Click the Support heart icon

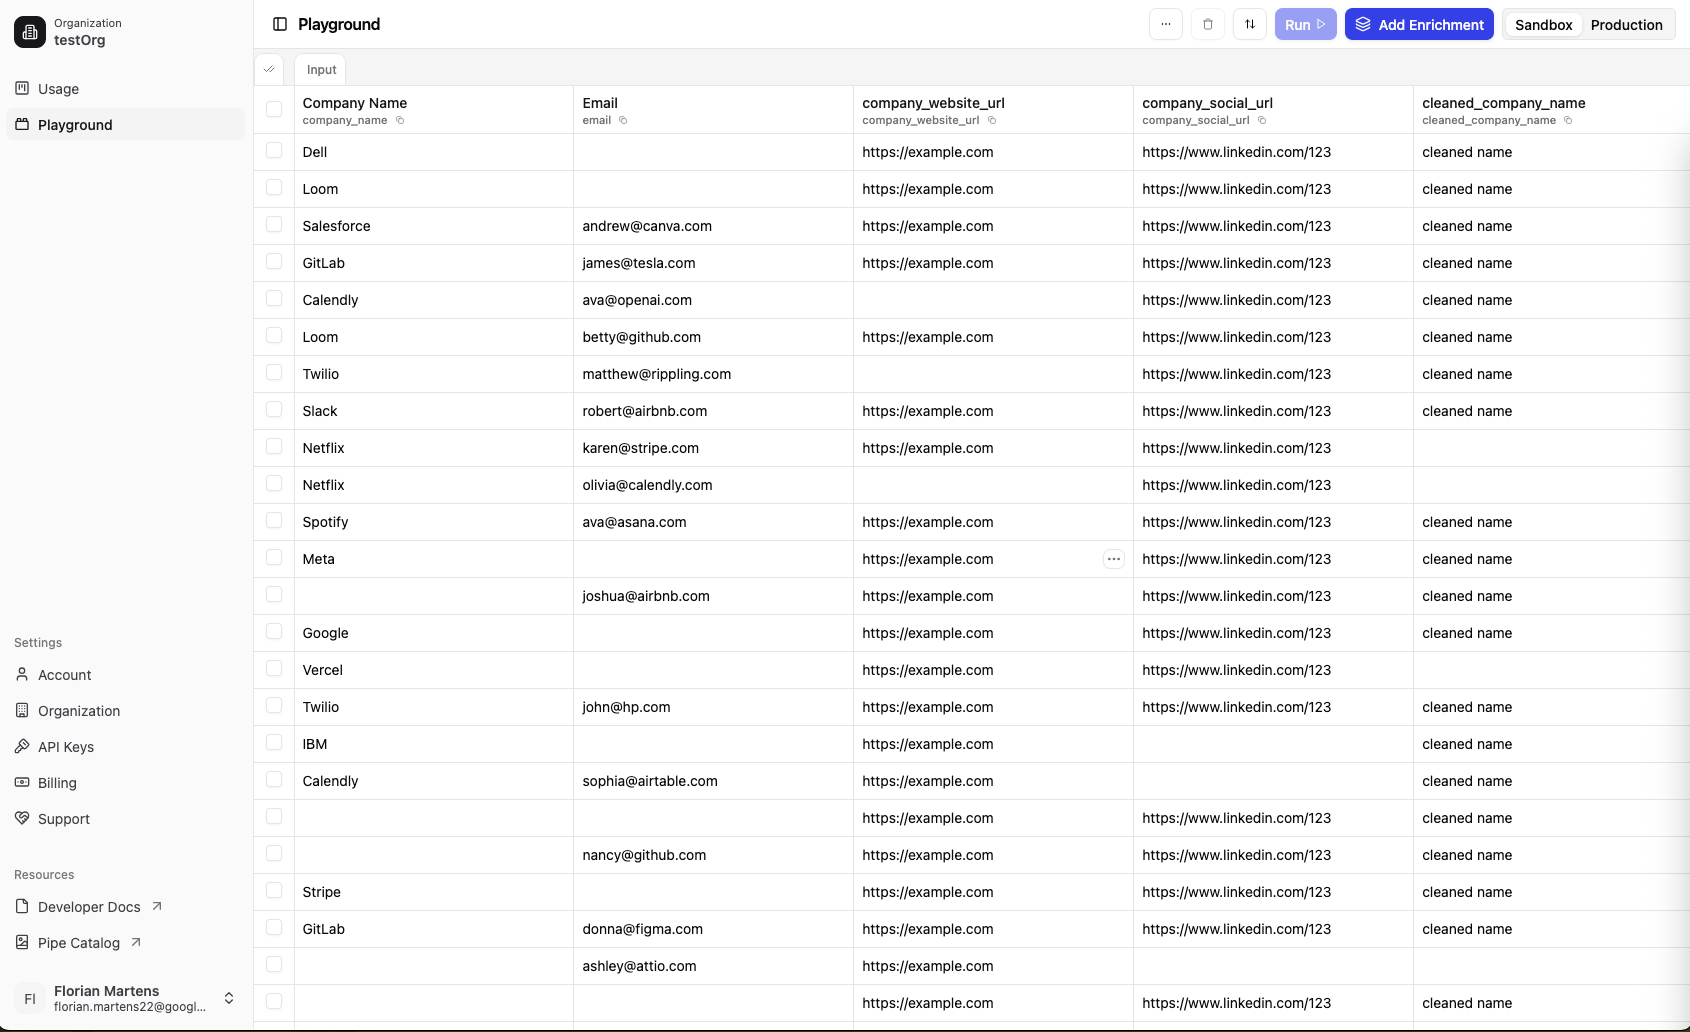click(22, 818)
